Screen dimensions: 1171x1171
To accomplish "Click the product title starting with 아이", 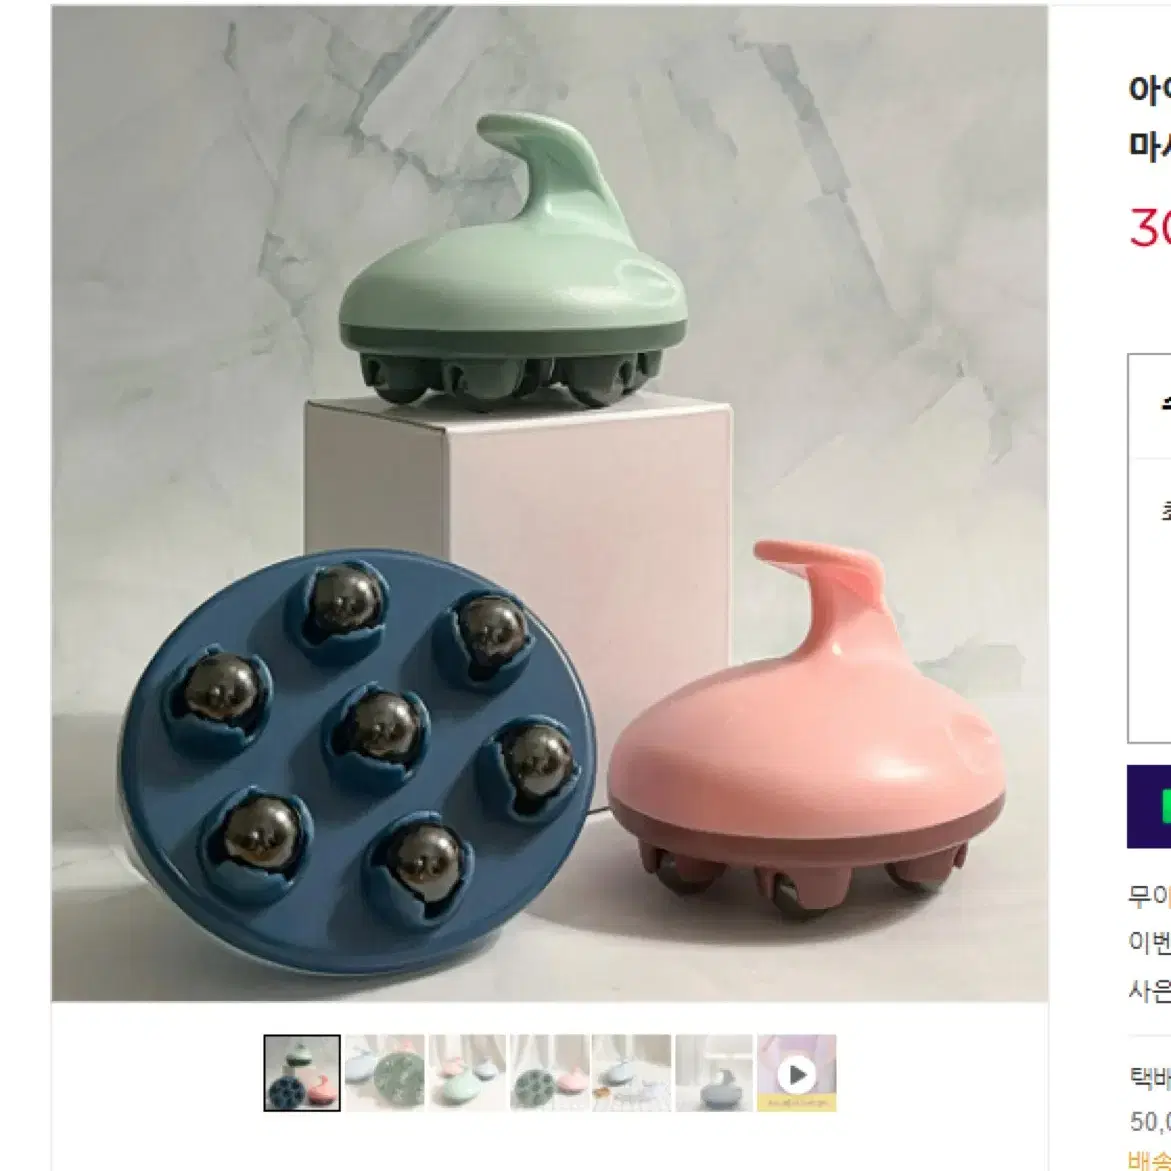I will 1149,90.
